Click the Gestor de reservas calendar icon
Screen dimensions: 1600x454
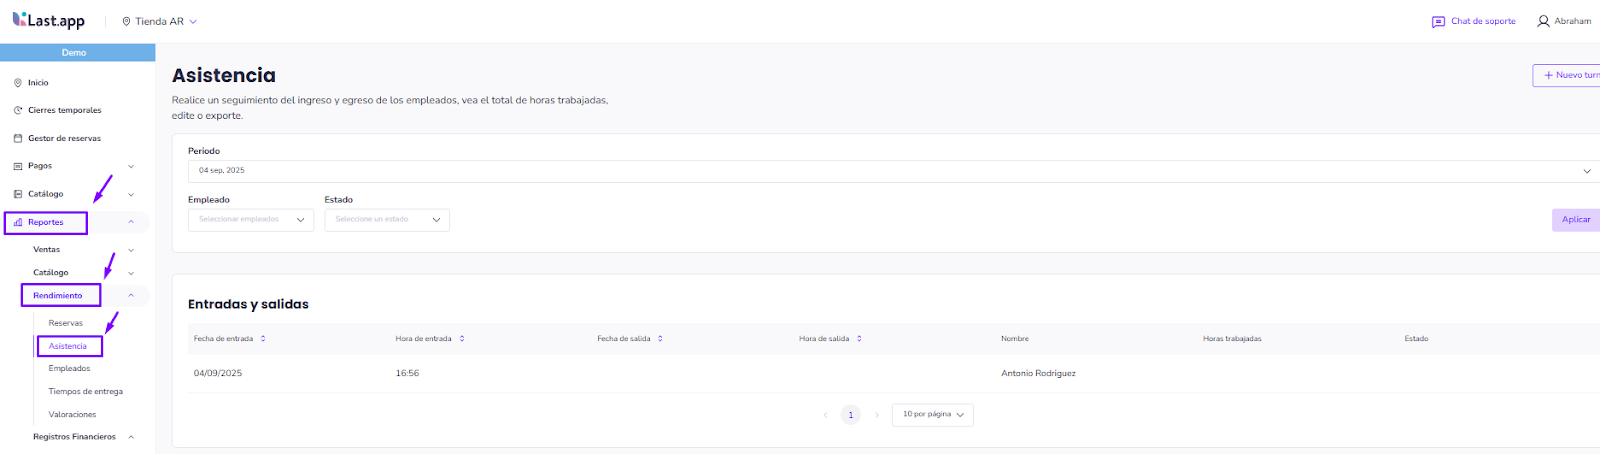tap(18, 138)
